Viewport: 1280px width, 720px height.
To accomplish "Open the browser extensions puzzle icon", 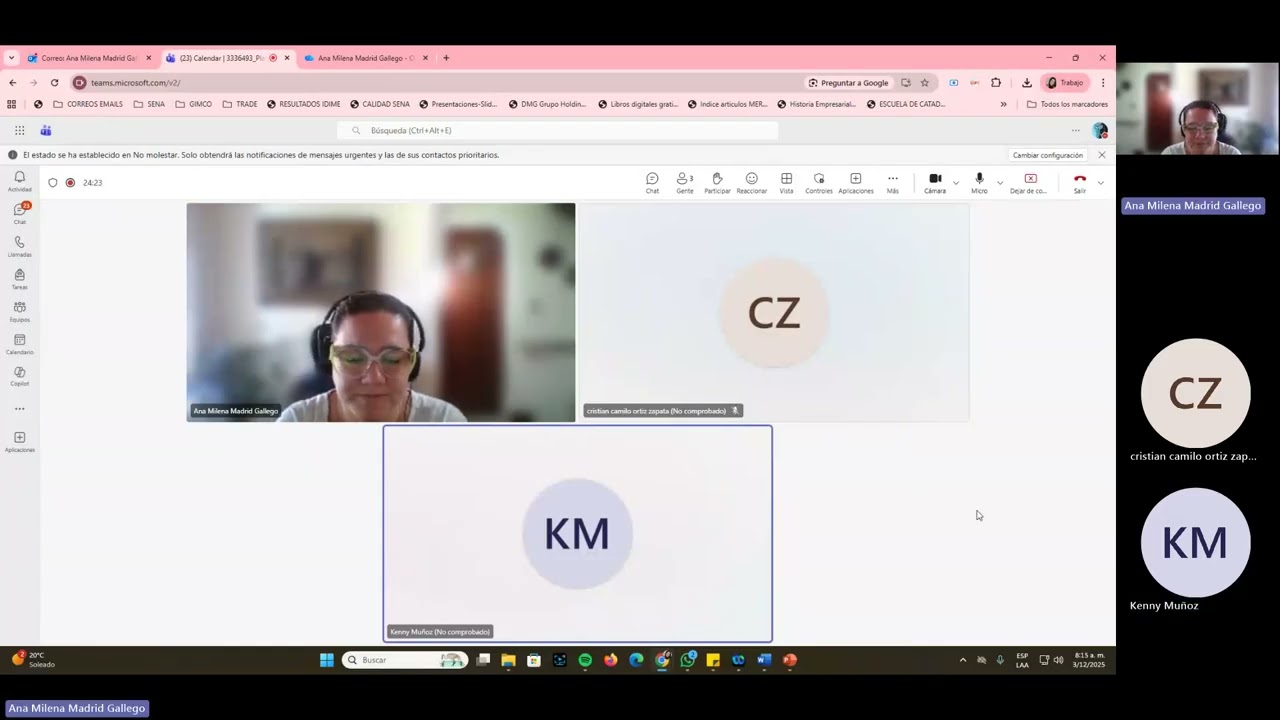I will tap(996, 83).
